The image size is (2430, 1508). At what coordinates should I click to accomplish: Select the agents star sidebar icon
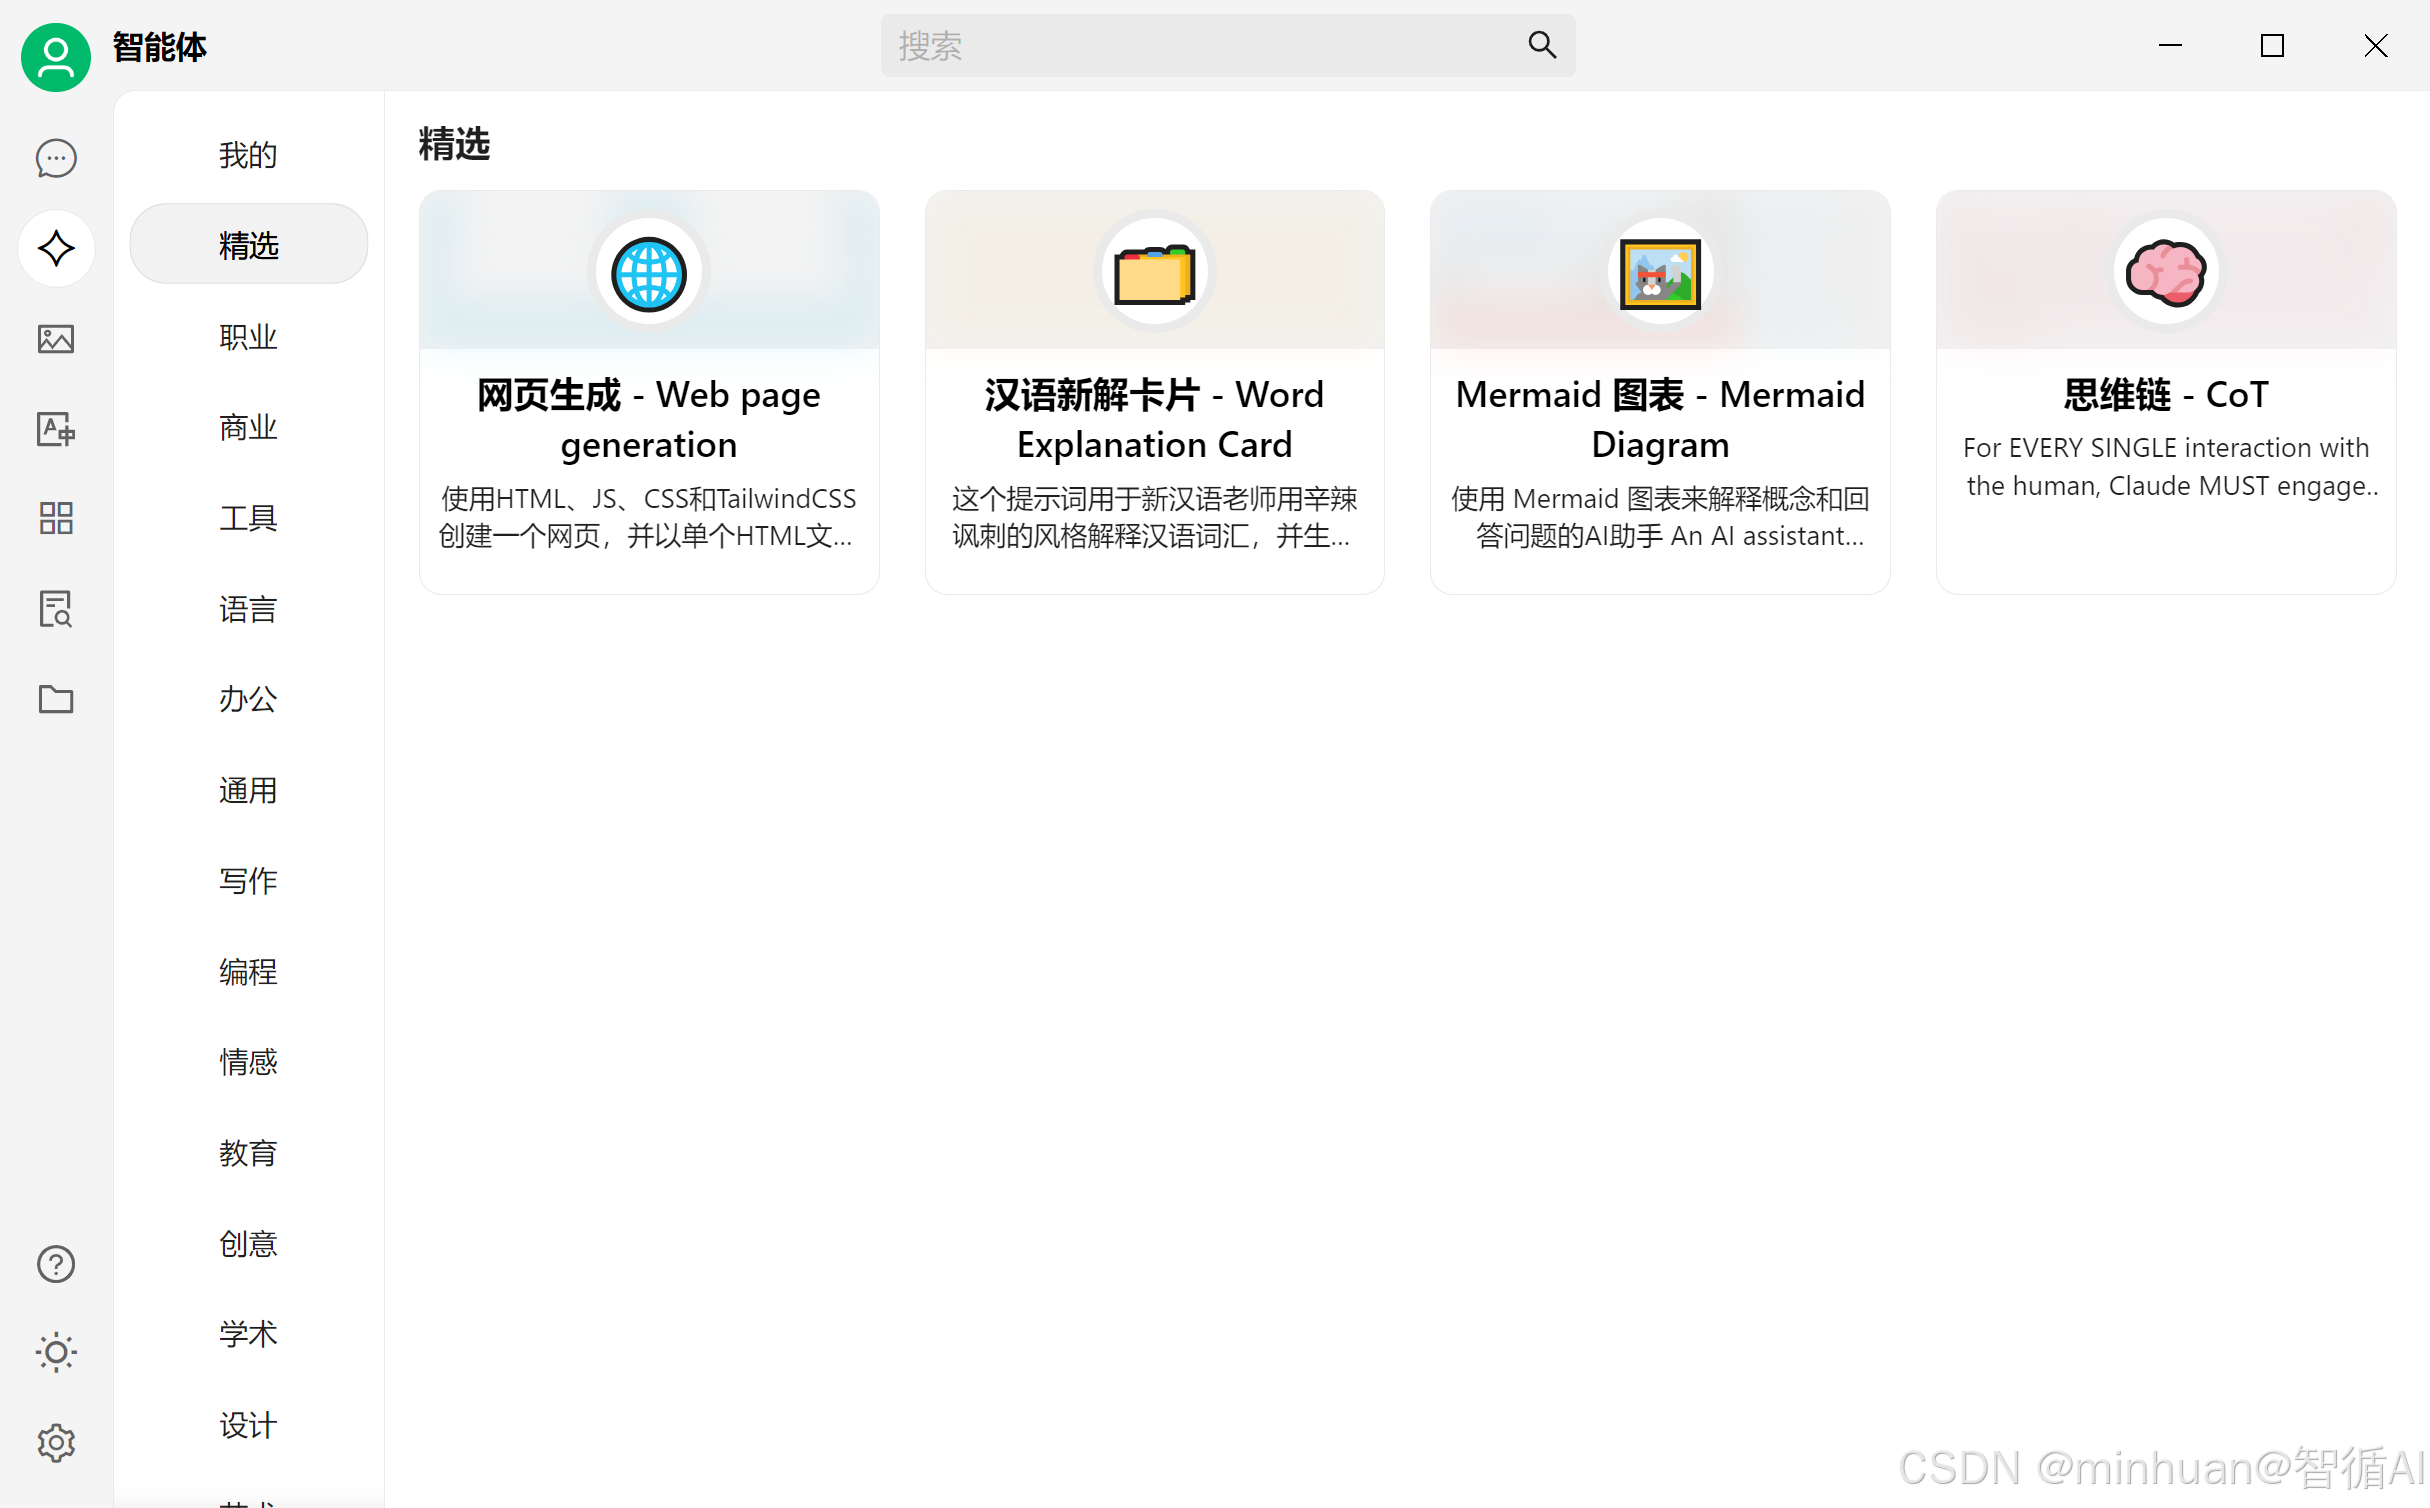pyautogui.click(x=56, y=248)
